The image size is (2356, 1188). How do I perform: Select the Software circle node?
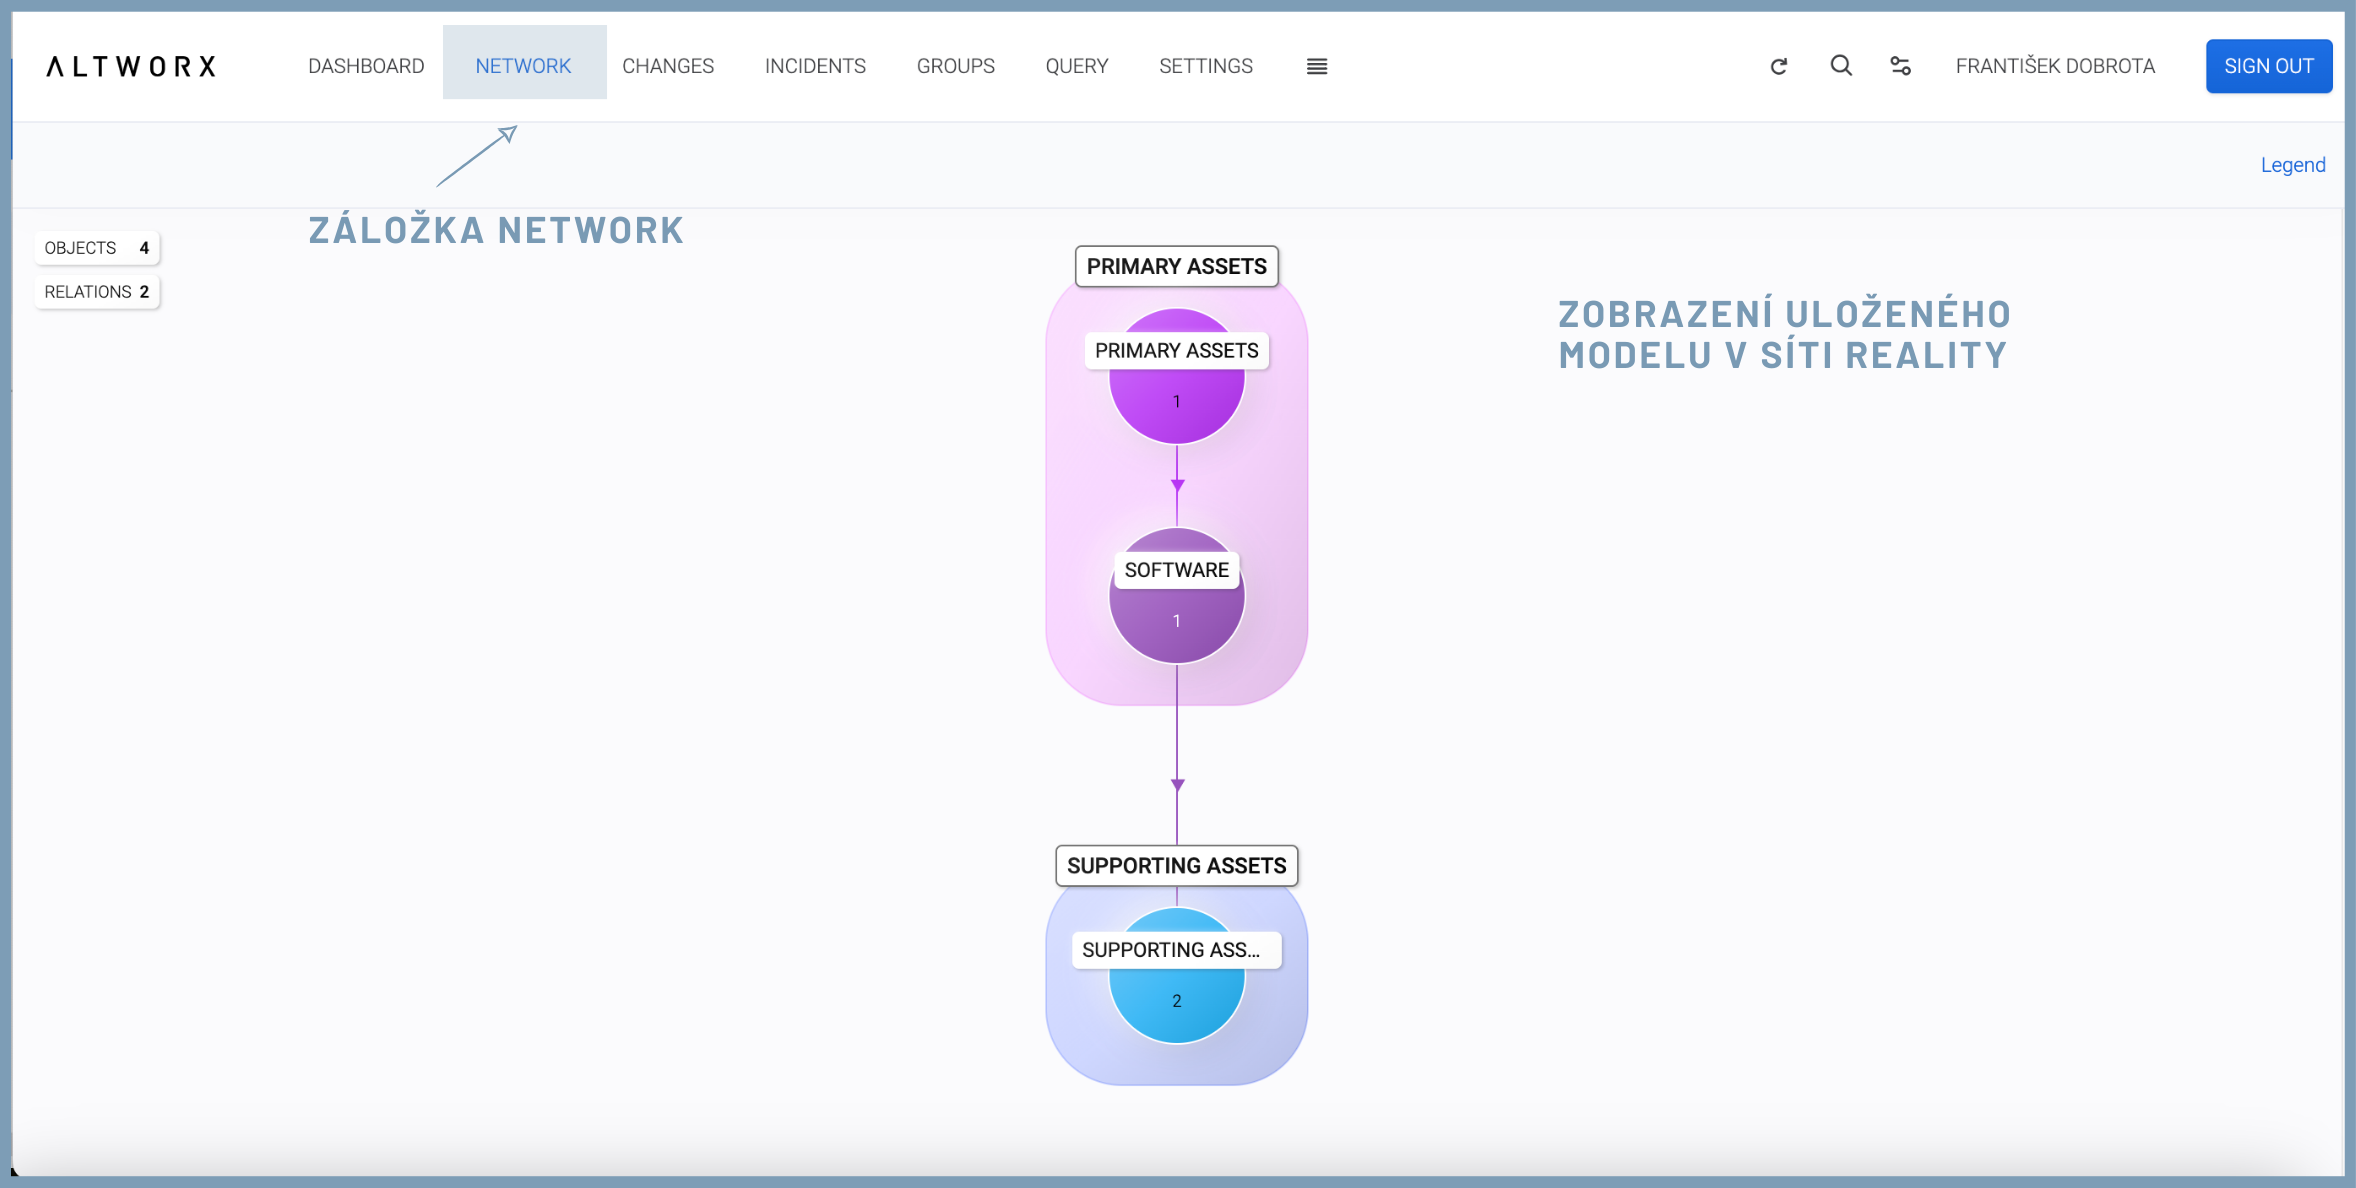tap(1176, 622)
